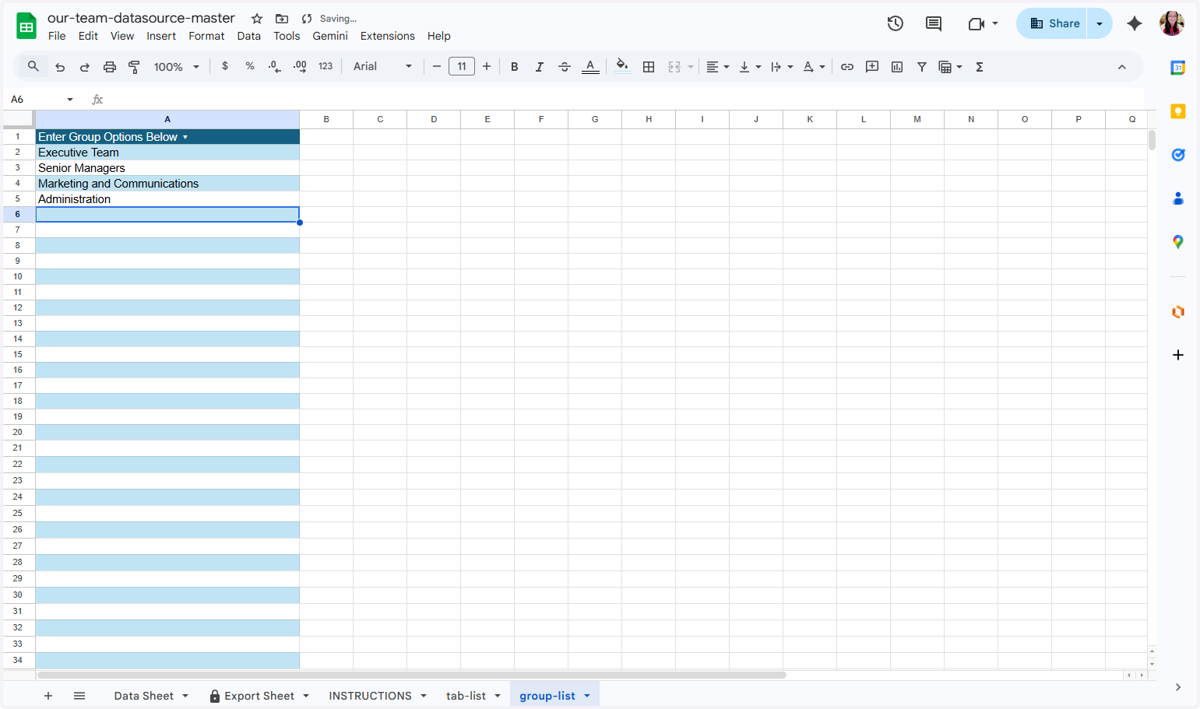Star the our-team-datasource-master document
1200x709 pixels.
pos(257,18)
